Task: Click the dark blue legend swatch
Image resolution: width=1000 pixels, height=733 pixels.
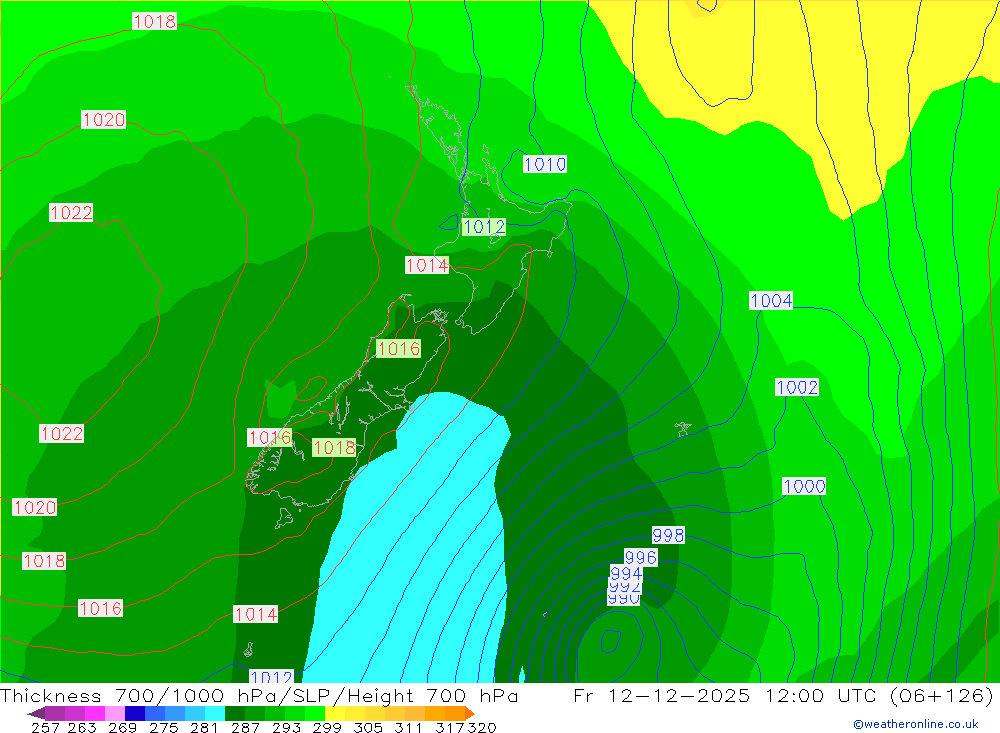Action: pyautogui.click(x=135, y=713)
